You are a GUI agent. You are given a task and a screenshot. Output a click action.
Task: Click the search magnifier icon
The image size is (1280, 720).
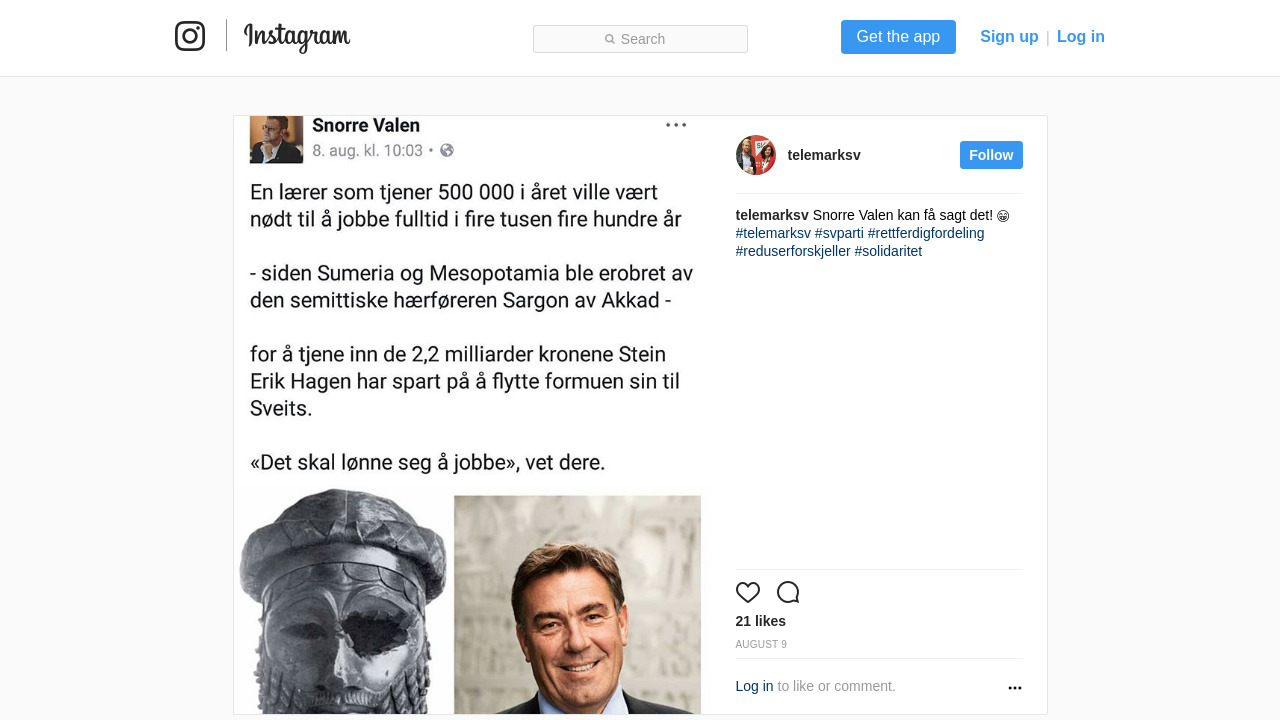[x=610, y=39]
